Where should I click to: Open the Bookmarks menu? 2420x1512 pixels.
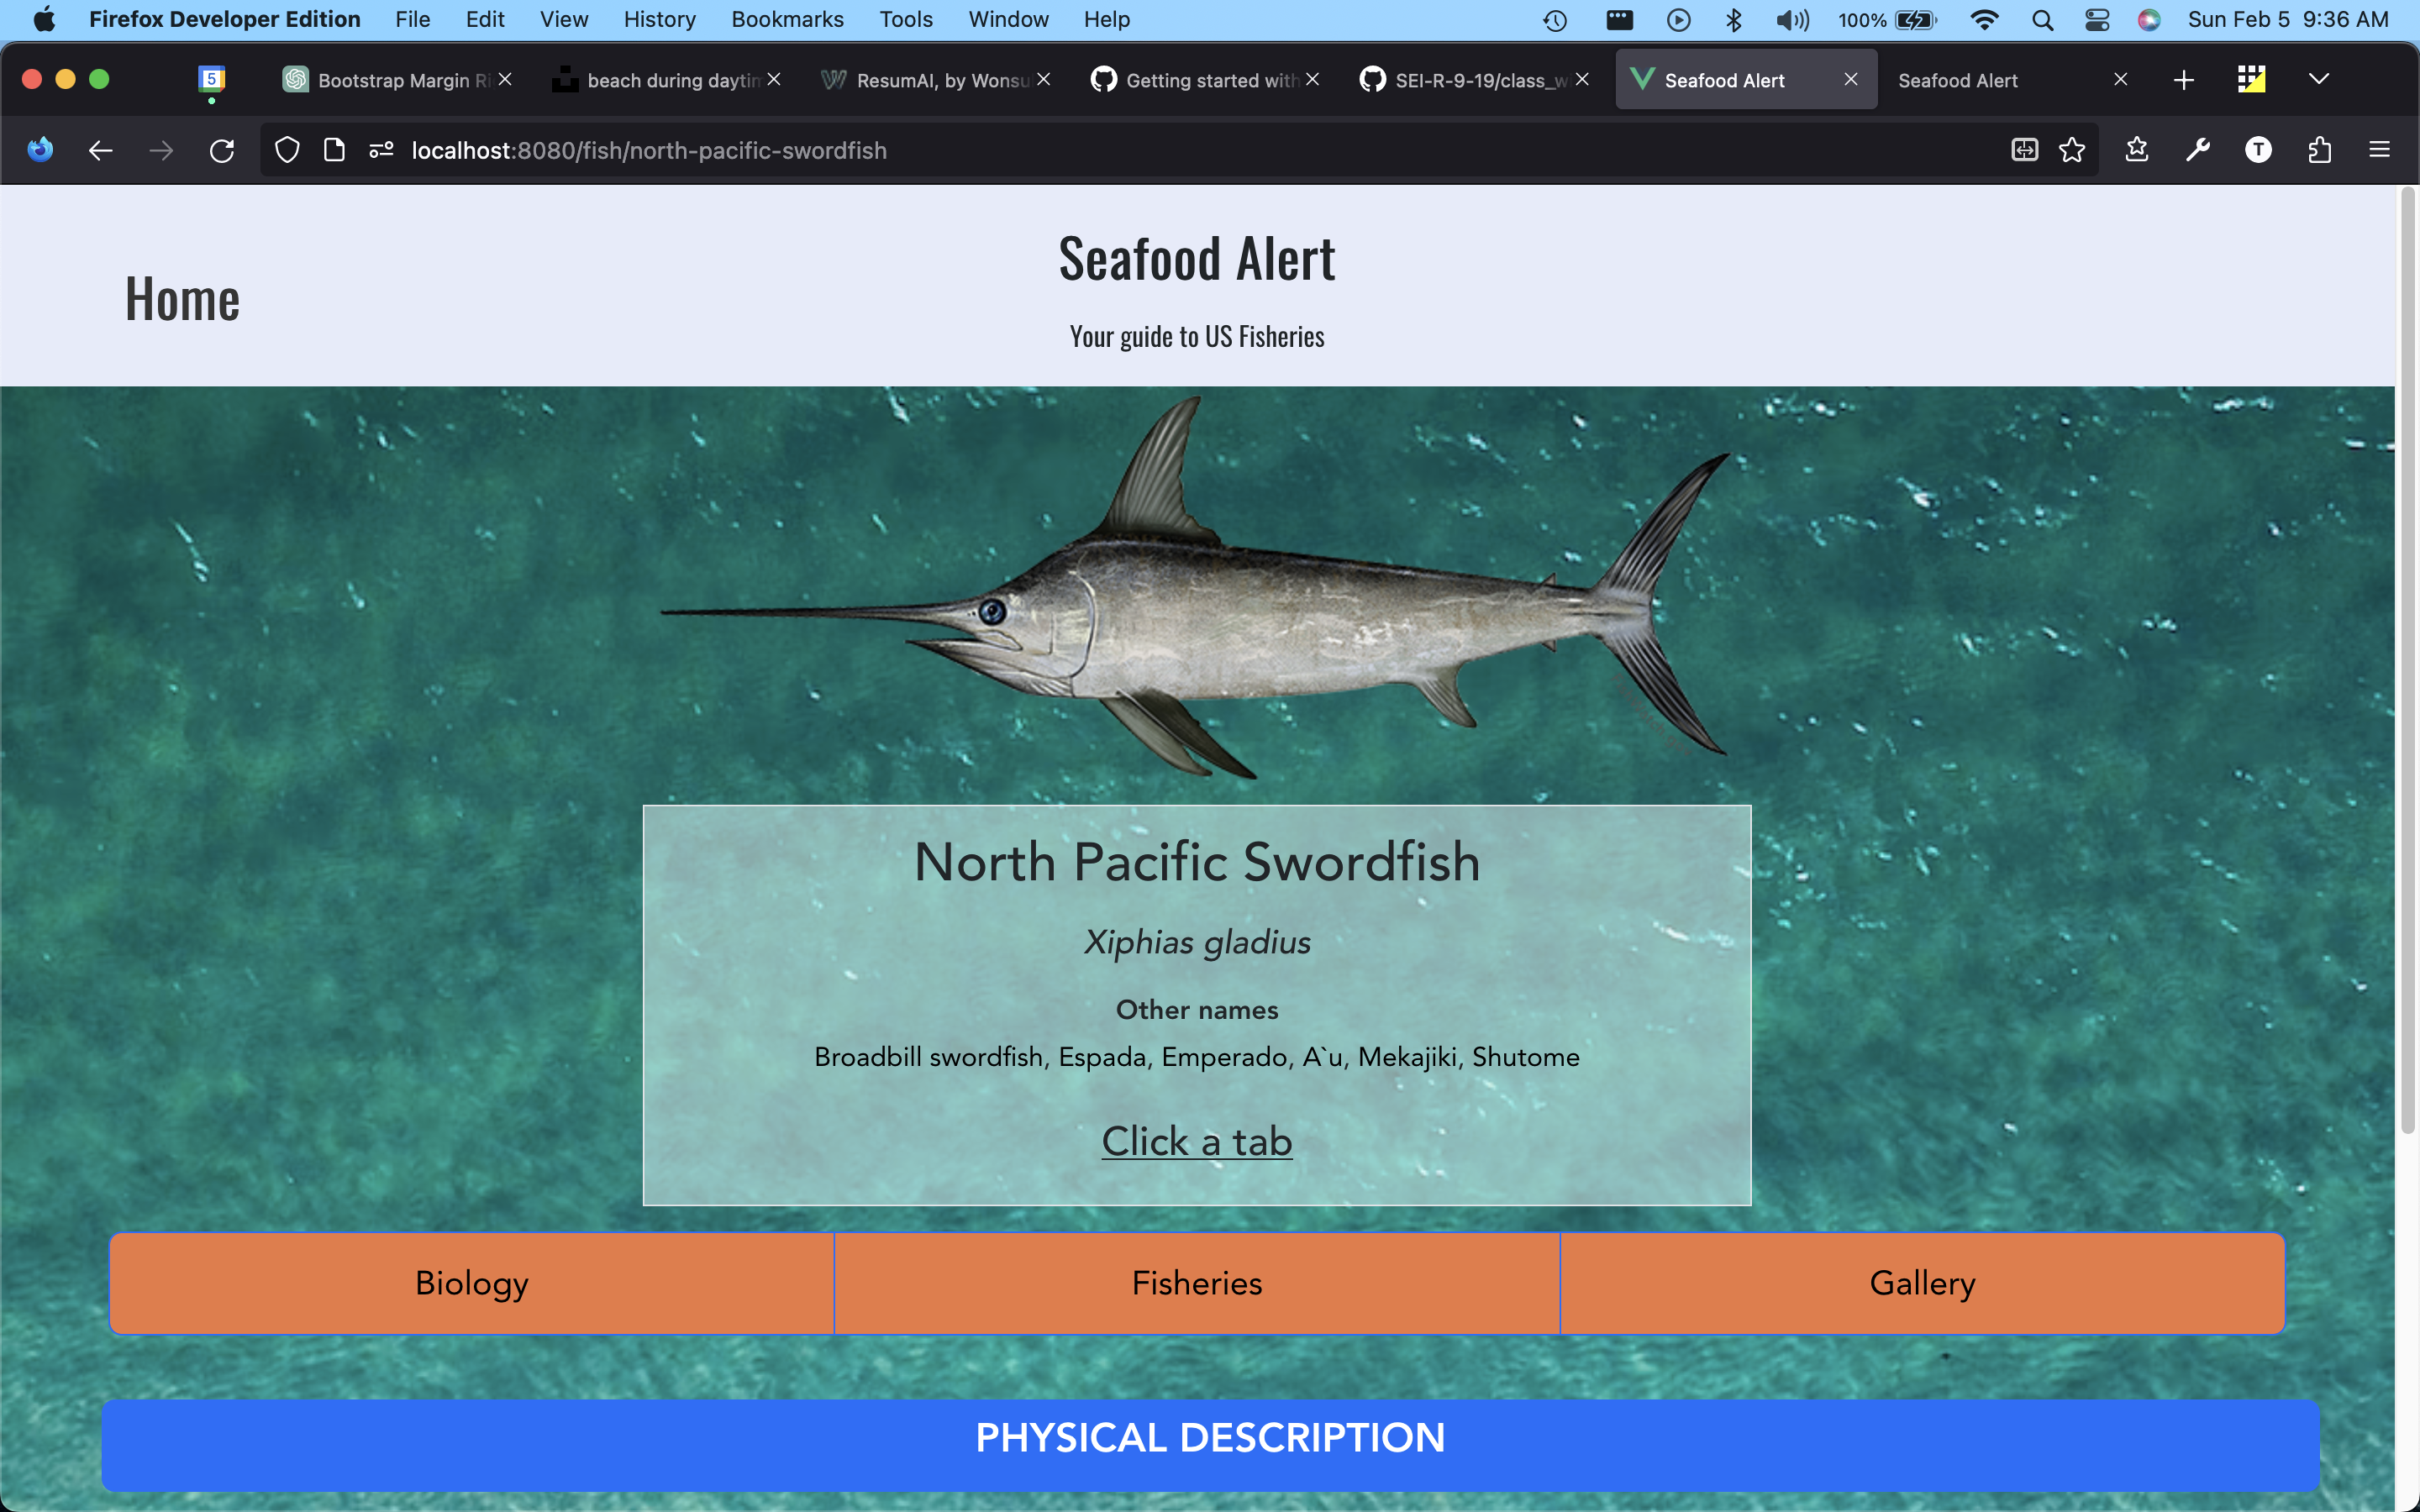tap(787, 20)
